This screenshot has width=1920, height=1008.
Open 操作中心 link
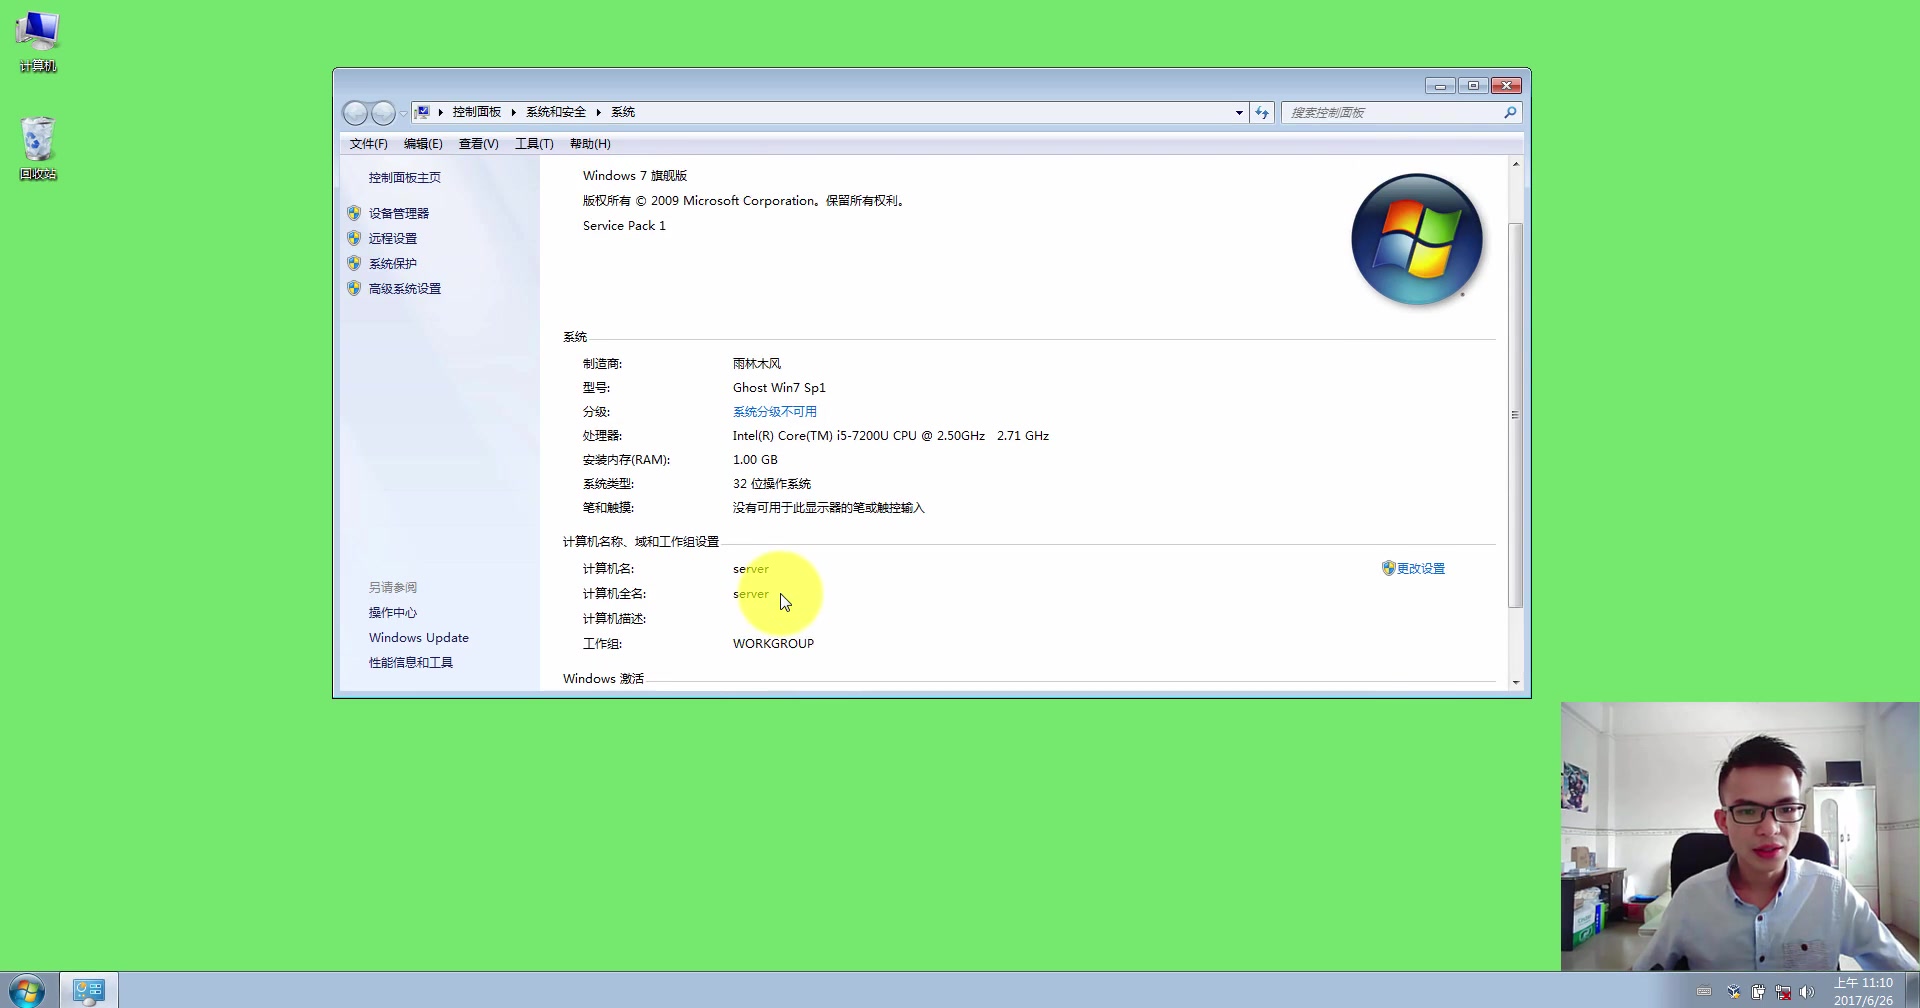392,612
